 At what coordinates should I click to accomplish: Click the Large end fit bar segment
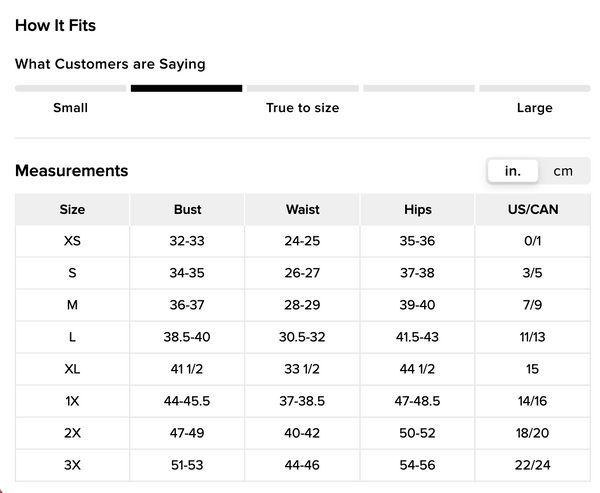[x=534, y=88]
